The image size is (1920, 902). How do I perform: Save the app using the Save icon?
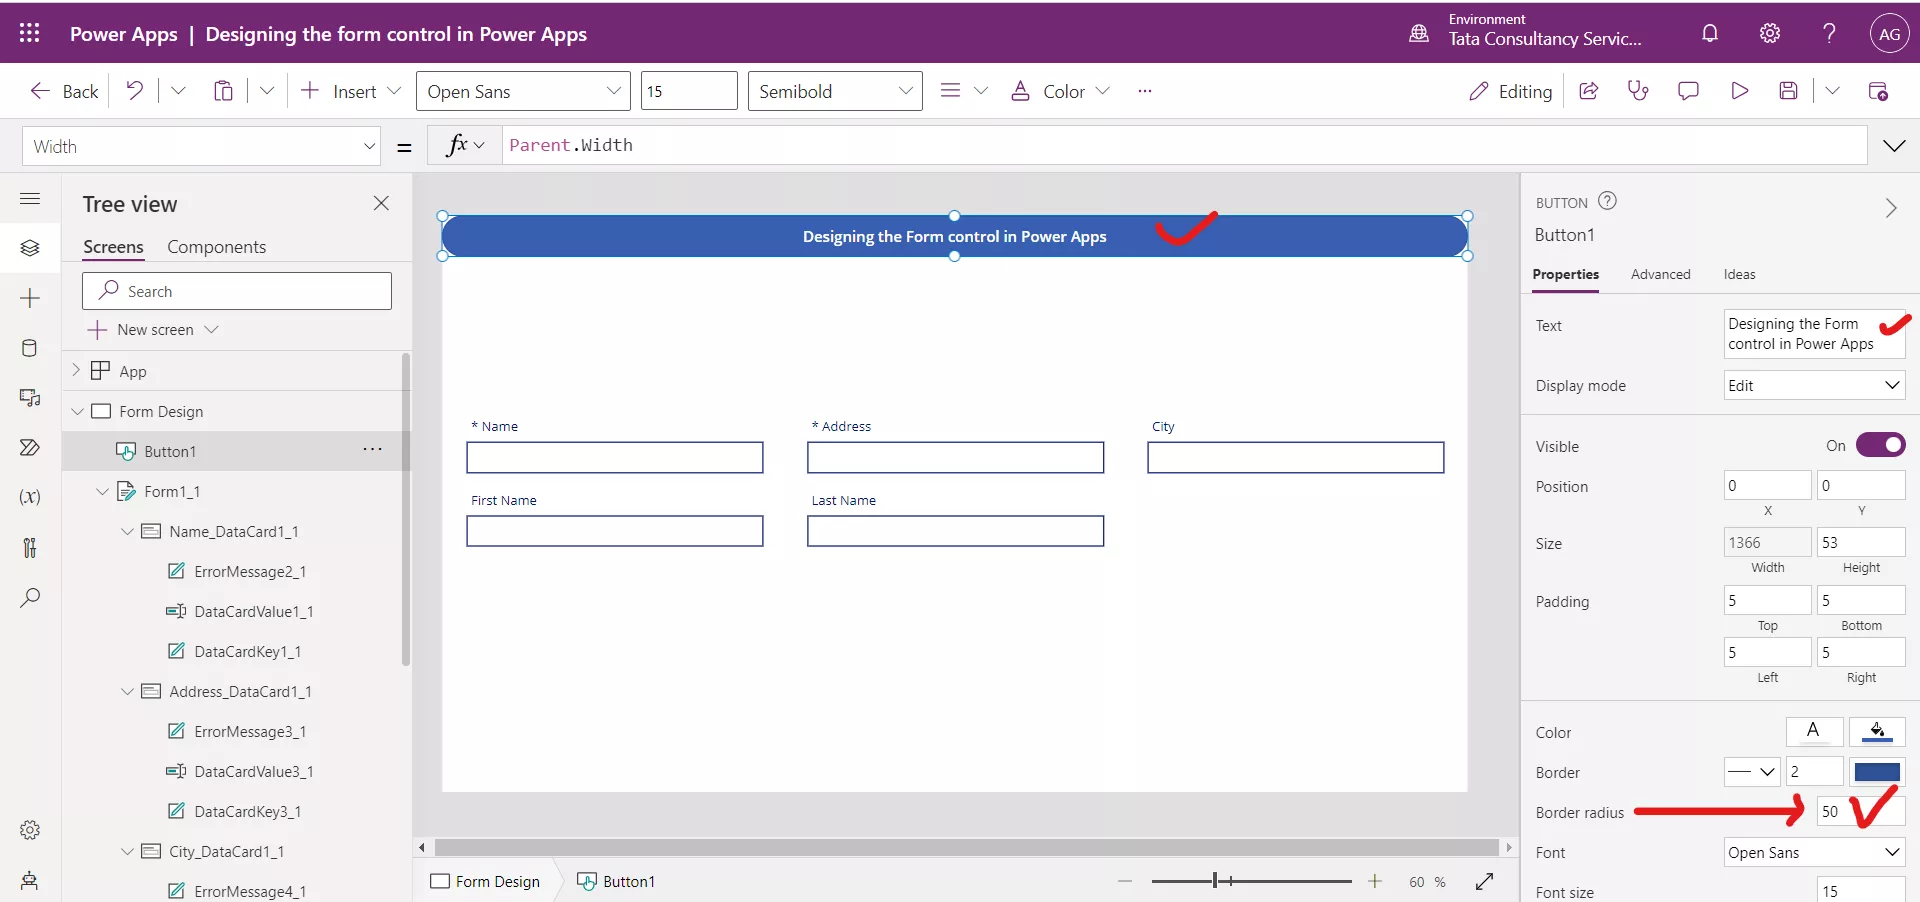(1789, 90)
